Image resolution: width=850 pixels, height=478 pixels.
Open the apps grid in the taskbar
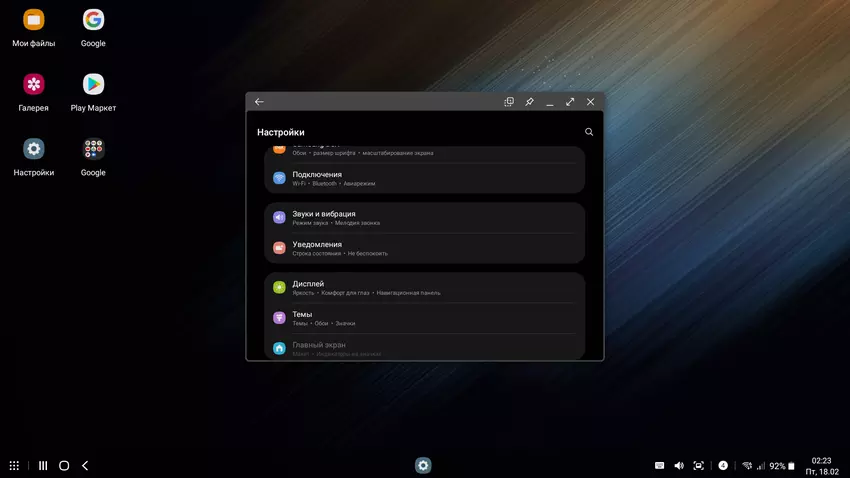14,466
